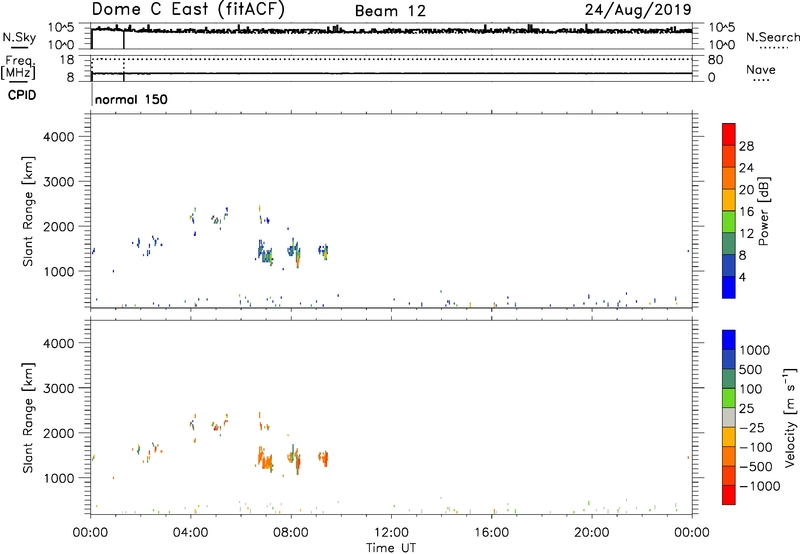Click the '28' power colorbar tick value

pos(746,146)
